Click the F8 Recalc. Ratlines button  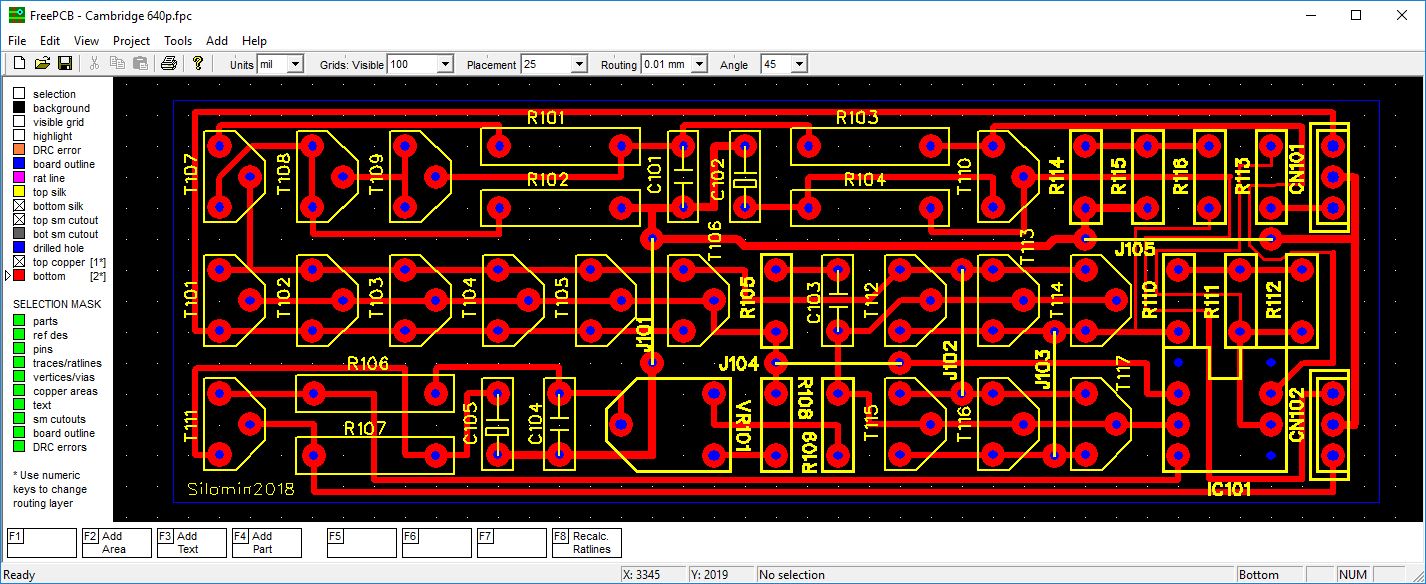tap(586, 542)
